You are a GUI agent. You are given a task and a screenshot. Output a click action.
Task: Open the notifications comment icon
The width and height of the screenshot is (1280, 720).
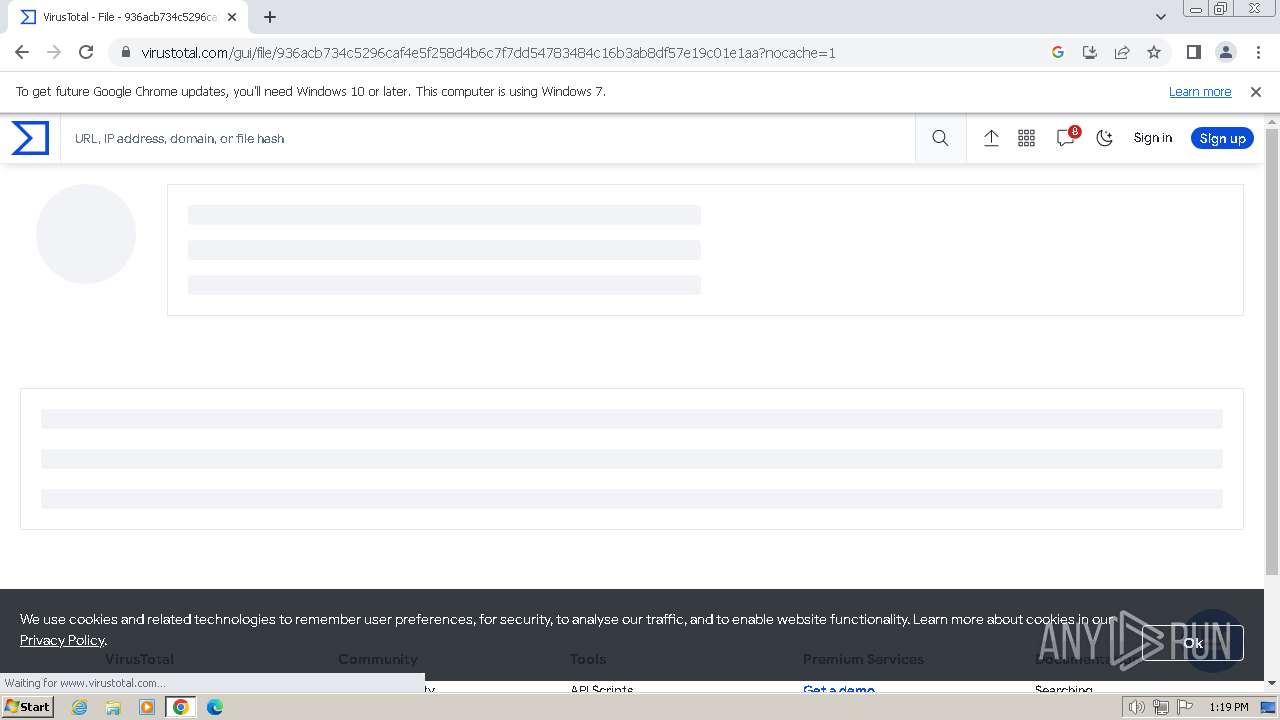1066,138
